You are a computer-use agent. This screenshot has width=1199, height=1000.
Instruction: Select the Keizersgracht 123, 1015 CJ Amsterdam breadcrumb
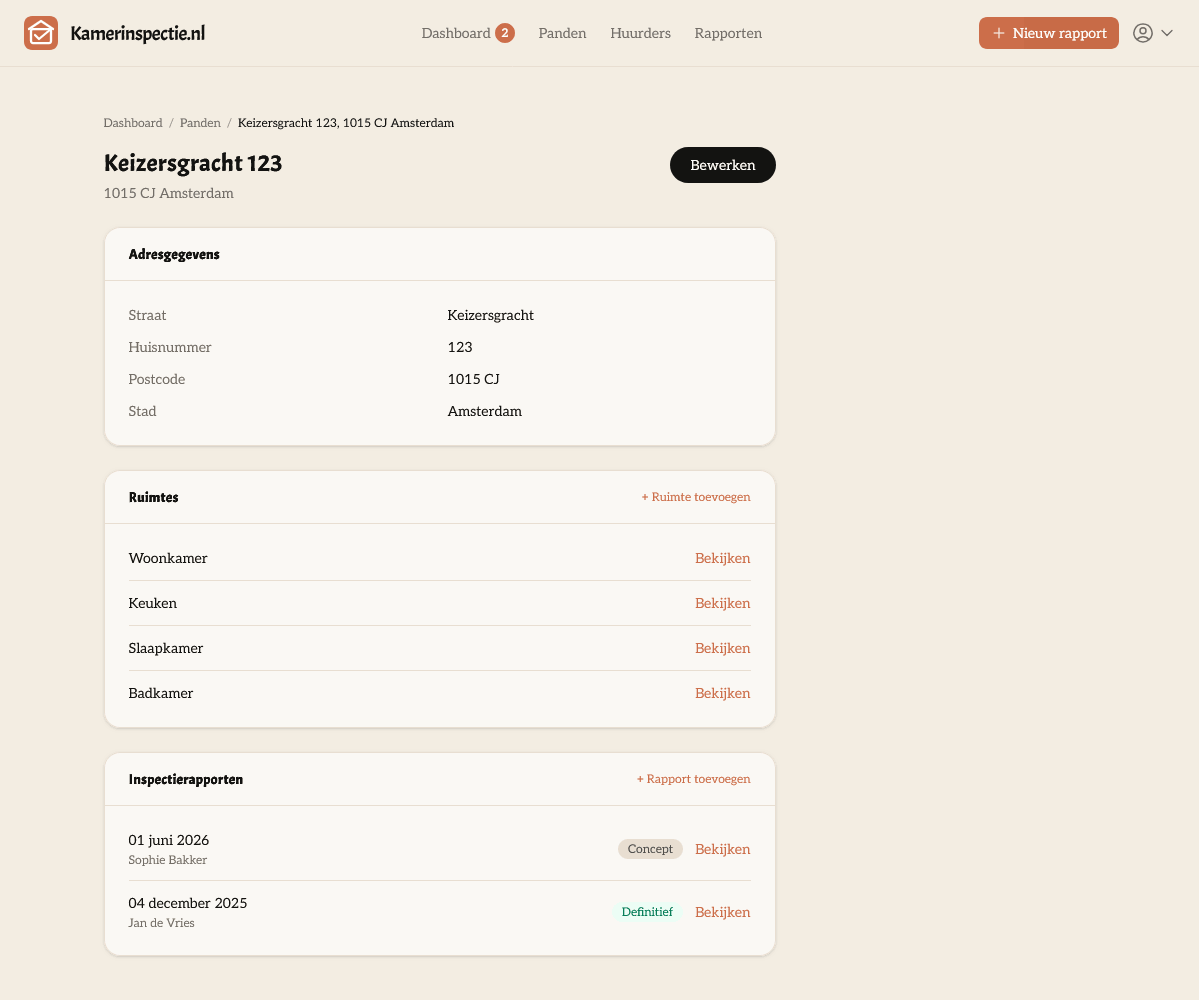(346, 123)
